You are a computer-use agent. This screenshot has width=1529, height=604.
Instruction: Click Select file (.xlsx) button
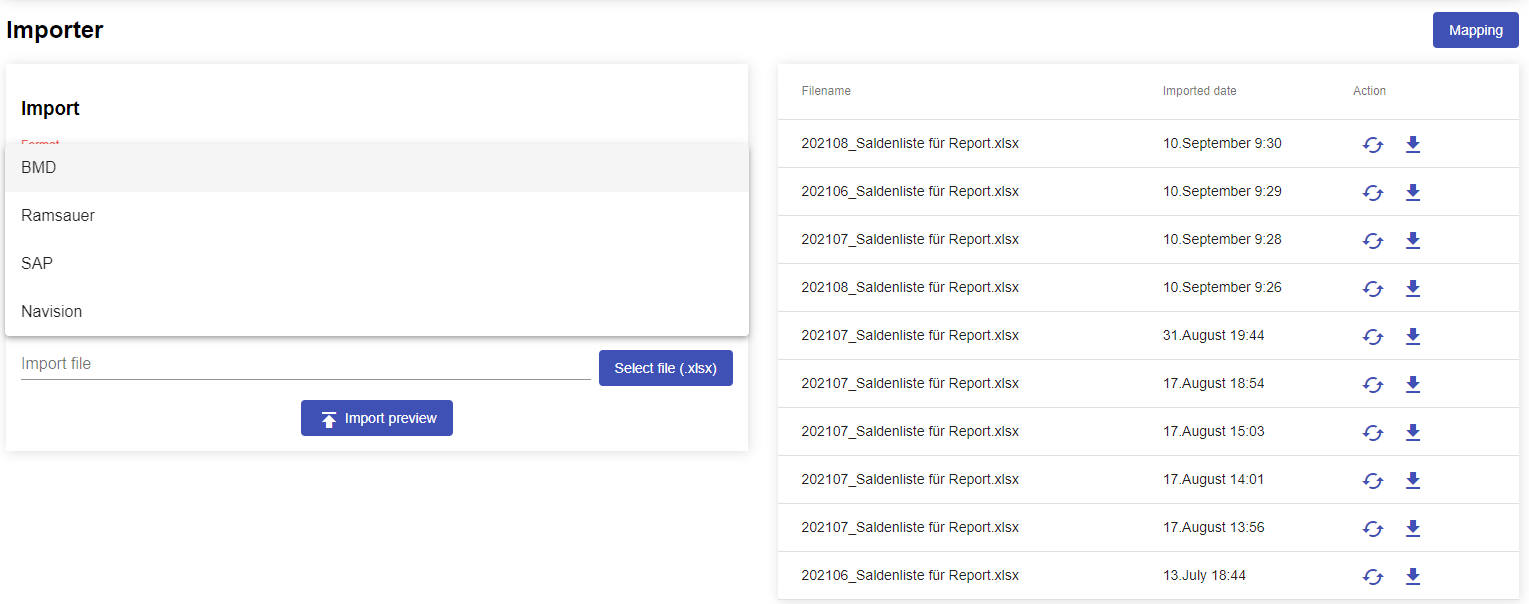tap(665, 368)
